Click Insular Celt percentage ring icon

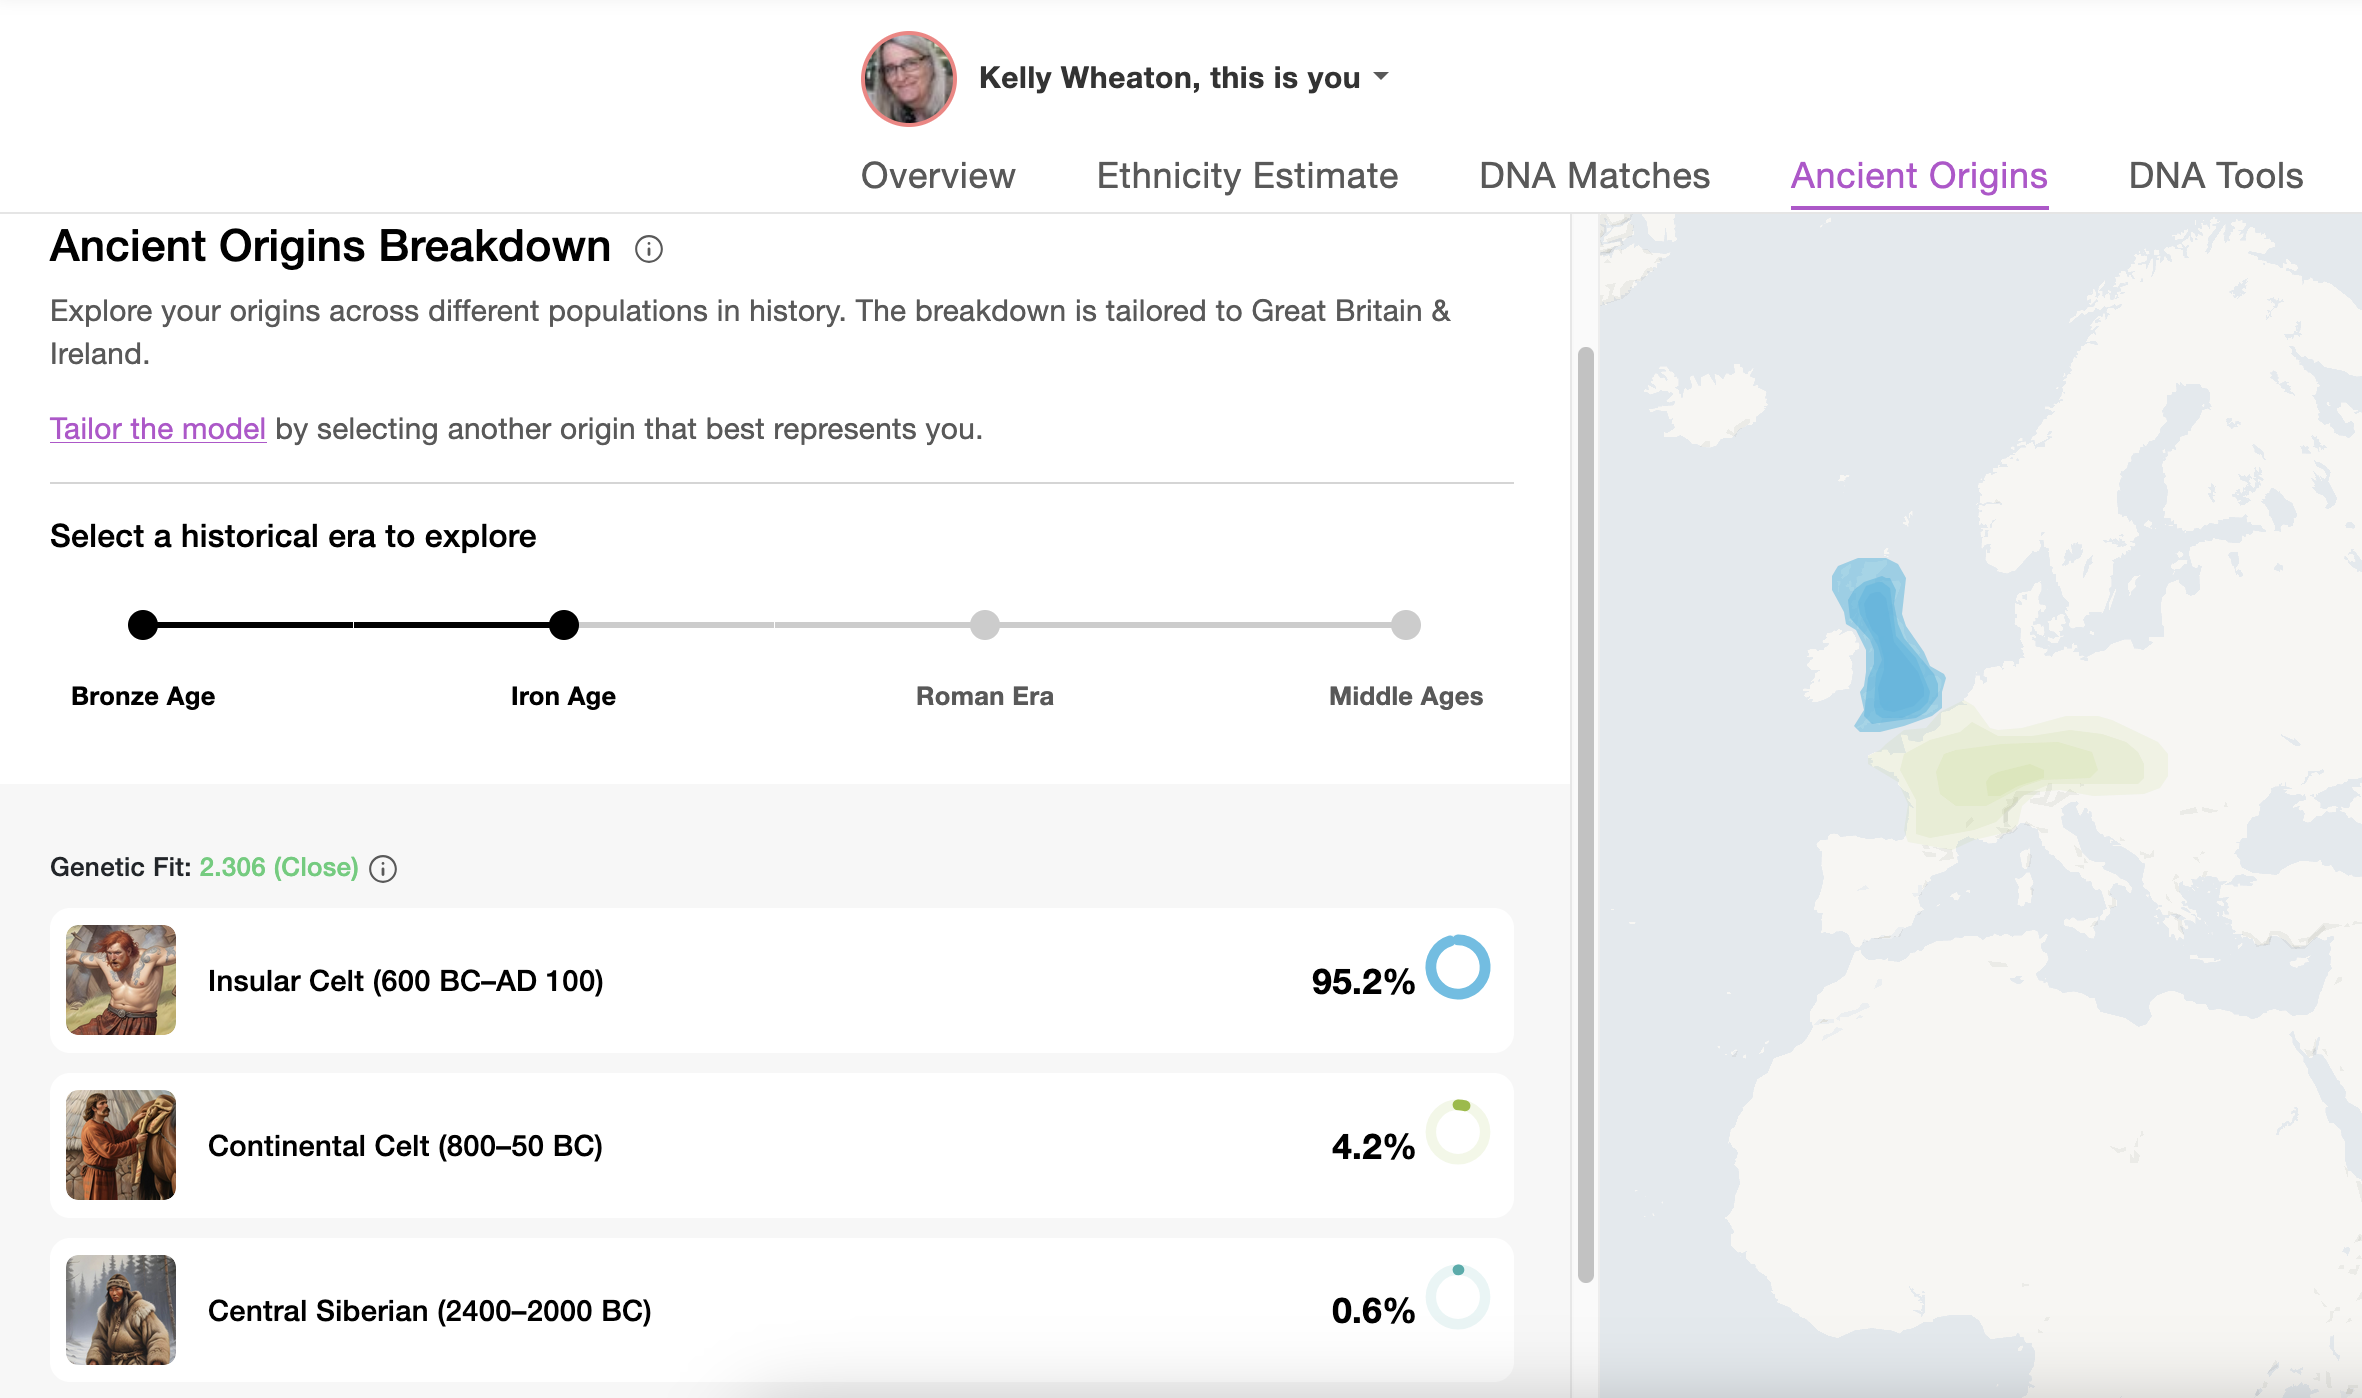pos(1457,967)
